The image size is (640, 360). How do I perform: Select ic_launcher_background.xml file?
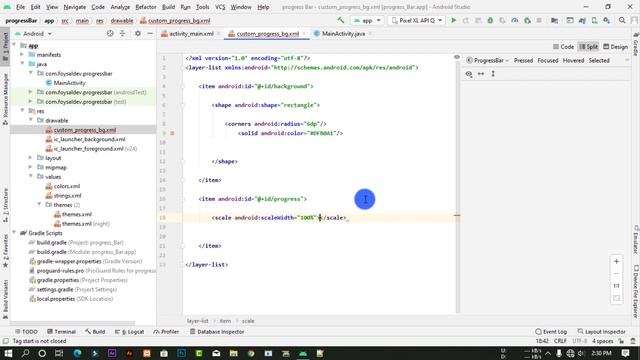(89, 139)
